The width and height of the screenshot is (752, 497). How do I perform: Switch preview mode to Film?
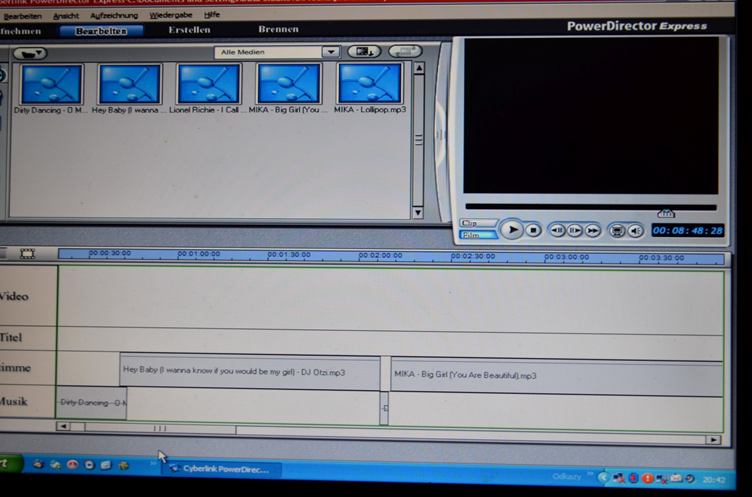click(478, 235)
